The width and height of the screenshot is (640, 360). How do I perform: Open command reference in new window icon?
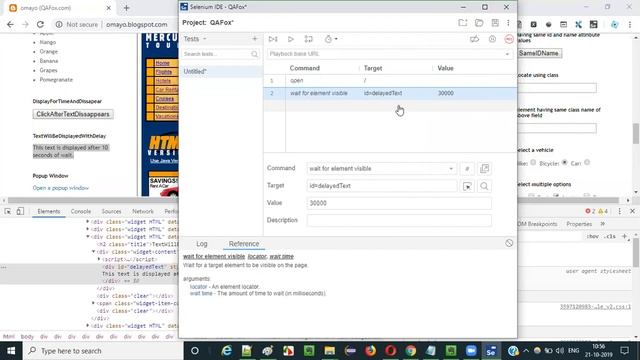click(484, 169)
